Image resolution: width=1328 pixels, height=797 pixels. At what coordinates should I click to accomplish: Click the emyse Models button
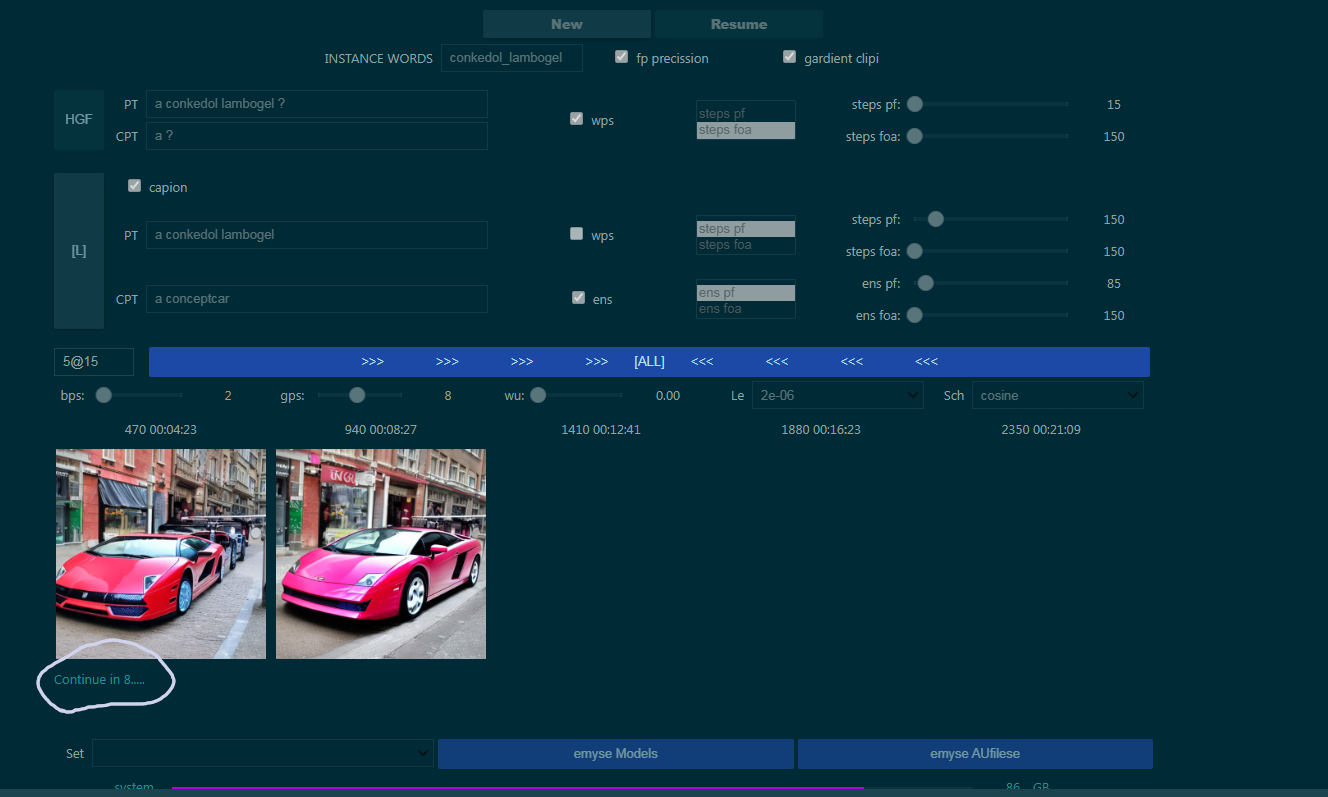click(x=616, y=753)
